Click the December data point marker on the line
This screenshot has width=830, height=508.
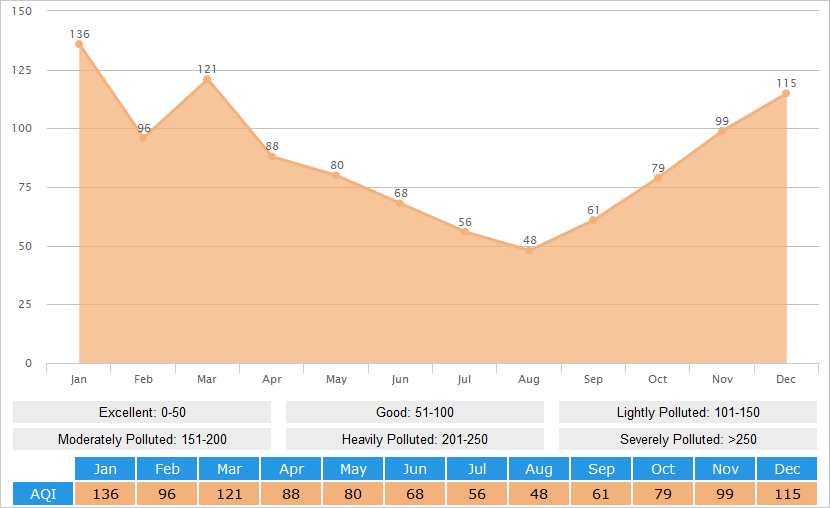[786, 93]
